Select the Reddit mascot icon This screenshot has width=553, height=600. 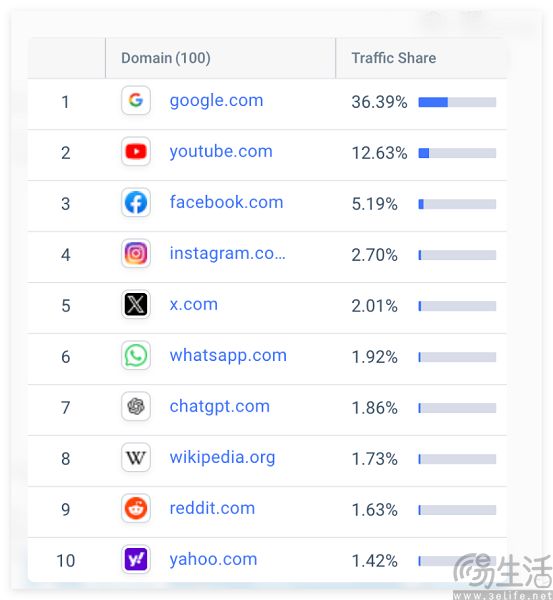tap(136, 508)
